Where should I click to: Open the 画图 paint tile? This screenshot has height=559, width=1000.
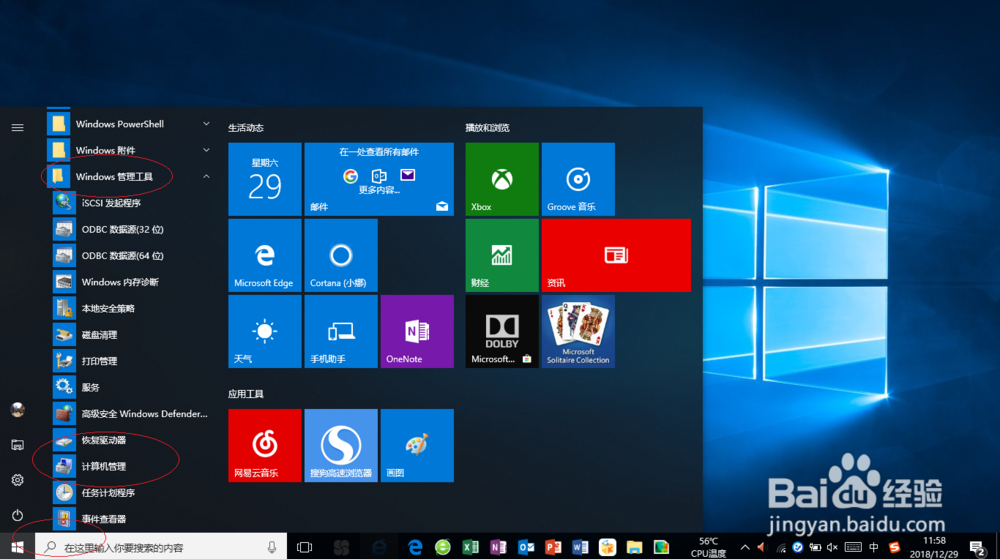click(417, 446)
